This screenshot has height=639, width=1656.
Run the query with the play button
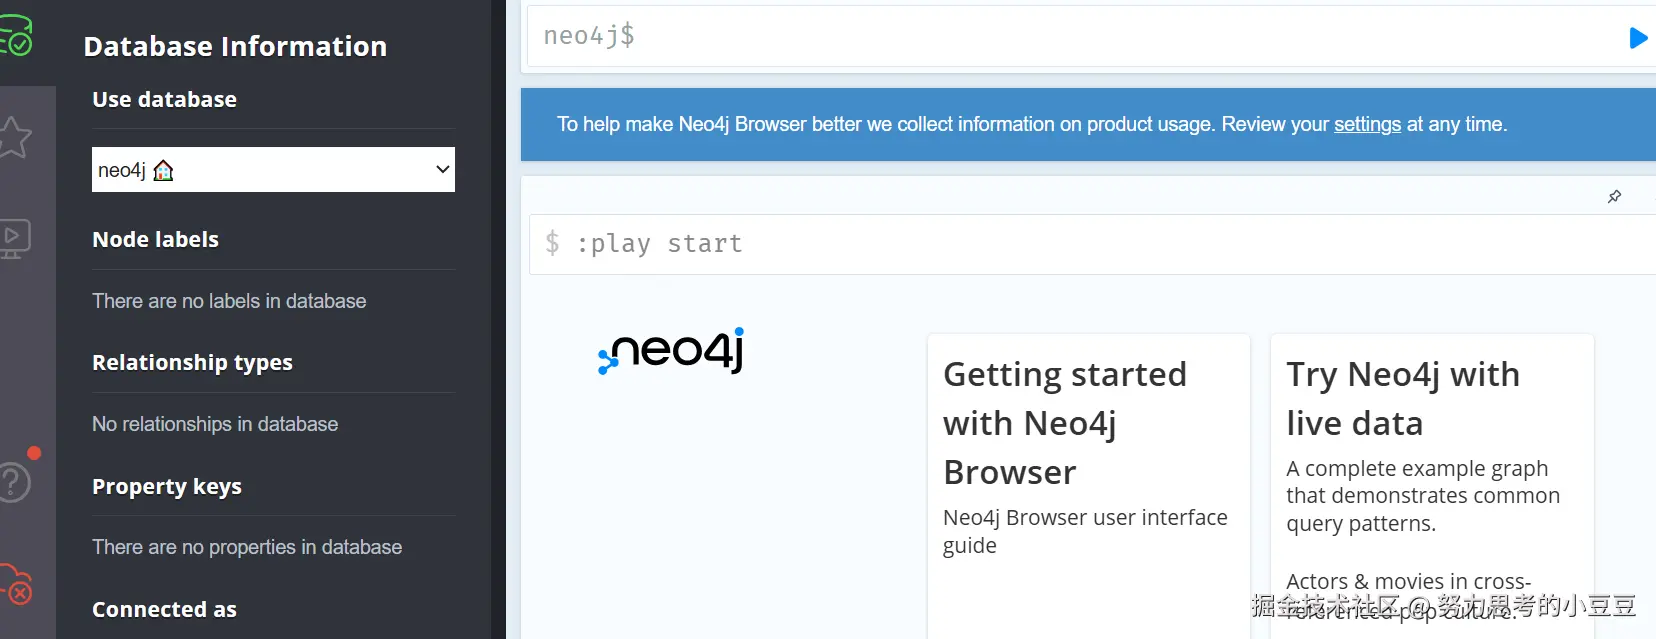tap(1637, 38)
